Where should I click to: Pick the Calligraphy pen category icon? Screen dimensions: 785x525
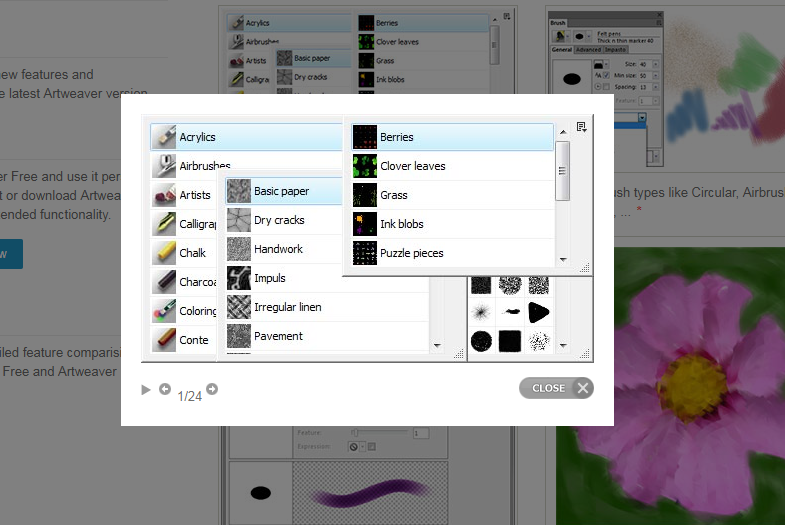coord(164,224)
